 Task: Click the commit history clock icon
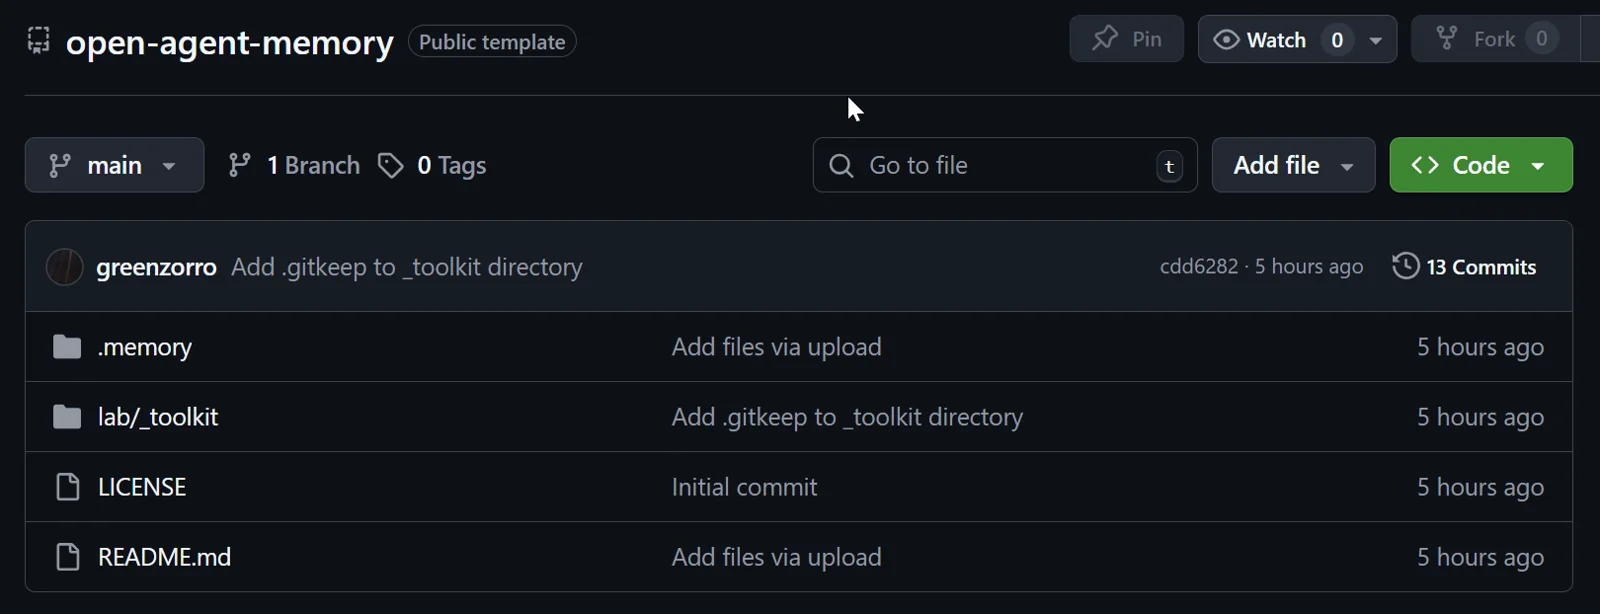point(1406,266)
